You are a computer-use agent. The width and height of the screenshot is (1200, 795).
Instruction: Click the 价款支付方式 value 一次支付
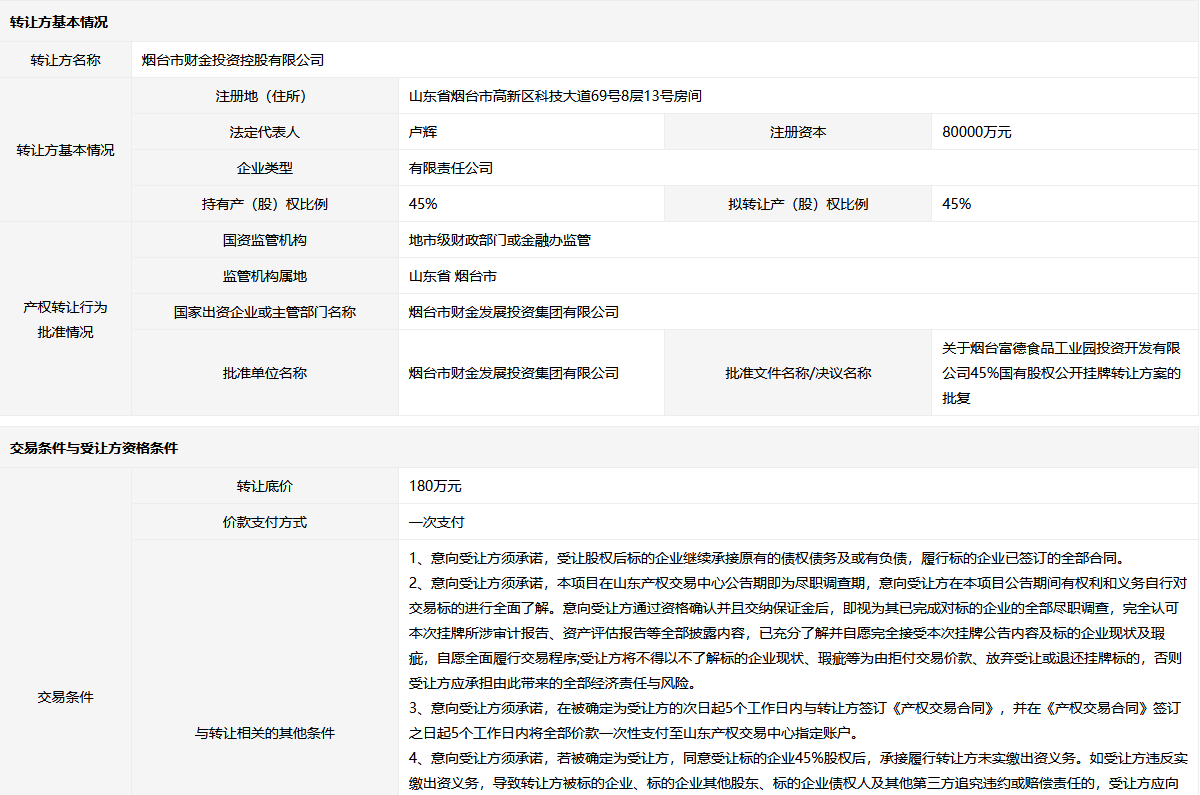(437, 522)
